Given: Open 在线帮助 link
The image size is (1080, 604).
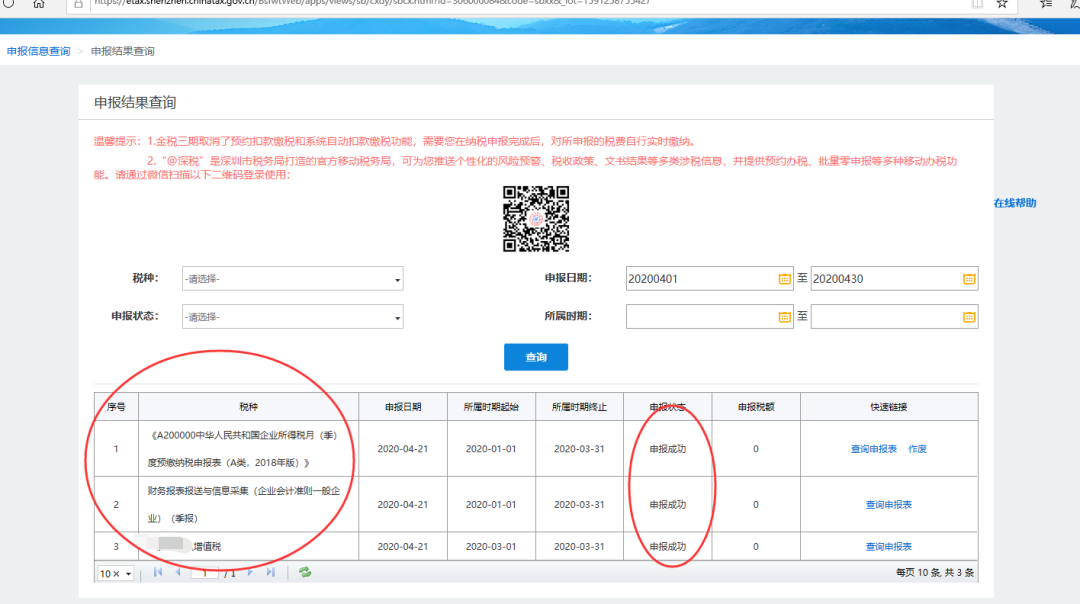Looking at the screenshot, I should coord(1015,202).
